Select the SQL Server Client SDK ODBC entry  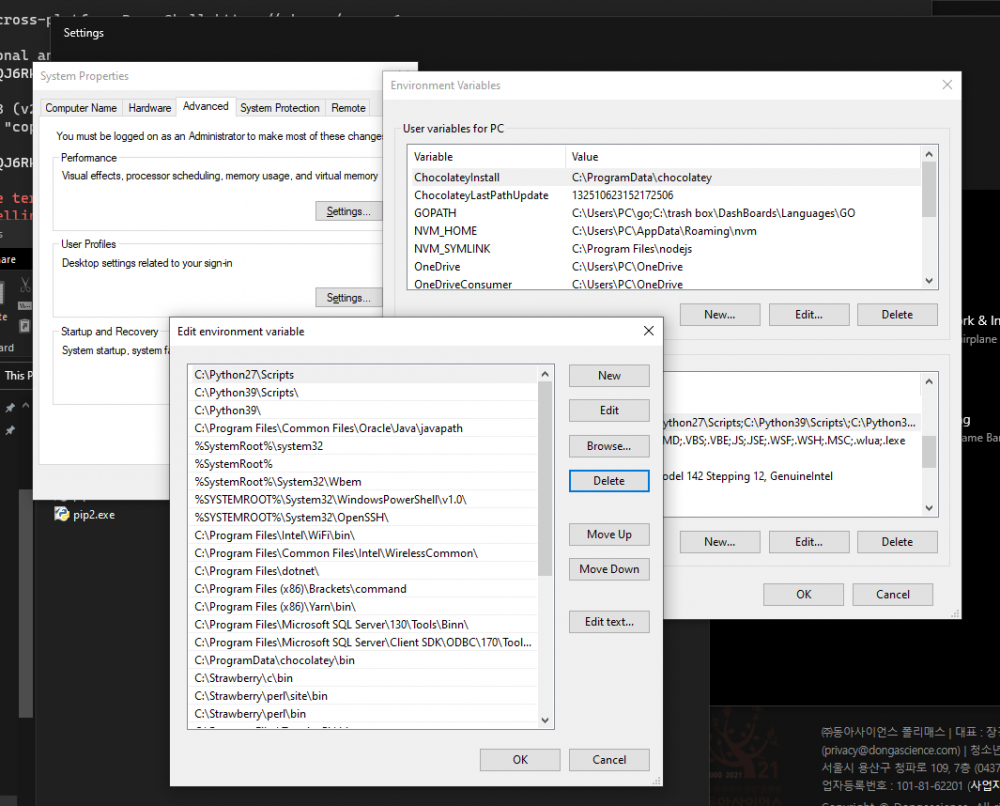365,643
